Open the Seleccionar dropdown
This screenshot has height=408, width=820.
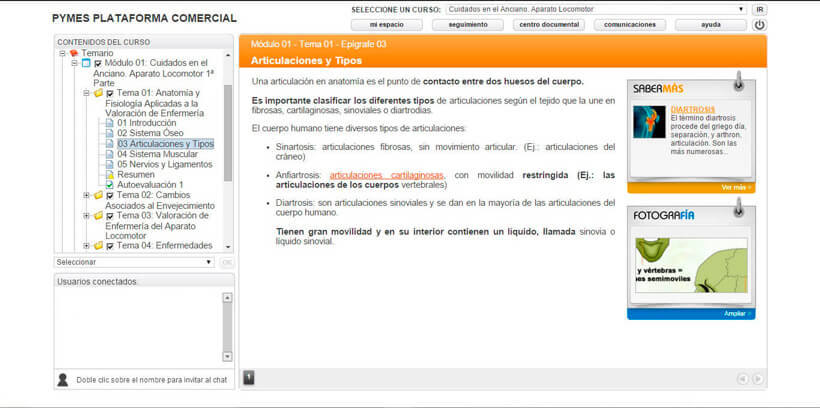(134, 262)
